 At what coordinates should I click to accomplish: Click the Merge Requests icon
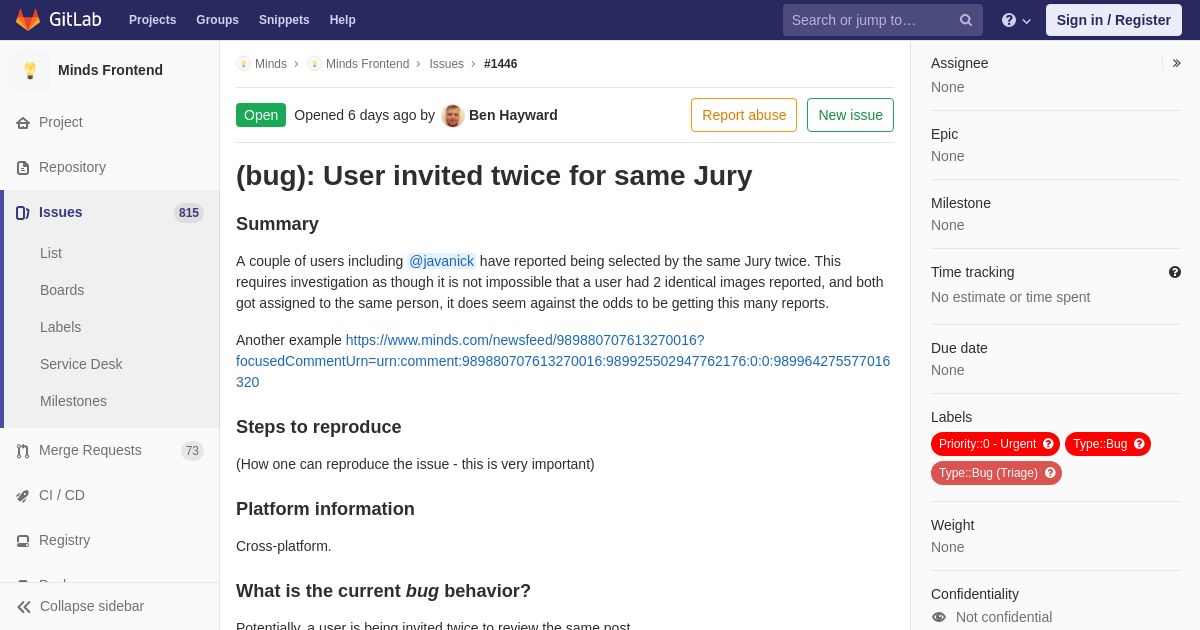pos(23,451)
